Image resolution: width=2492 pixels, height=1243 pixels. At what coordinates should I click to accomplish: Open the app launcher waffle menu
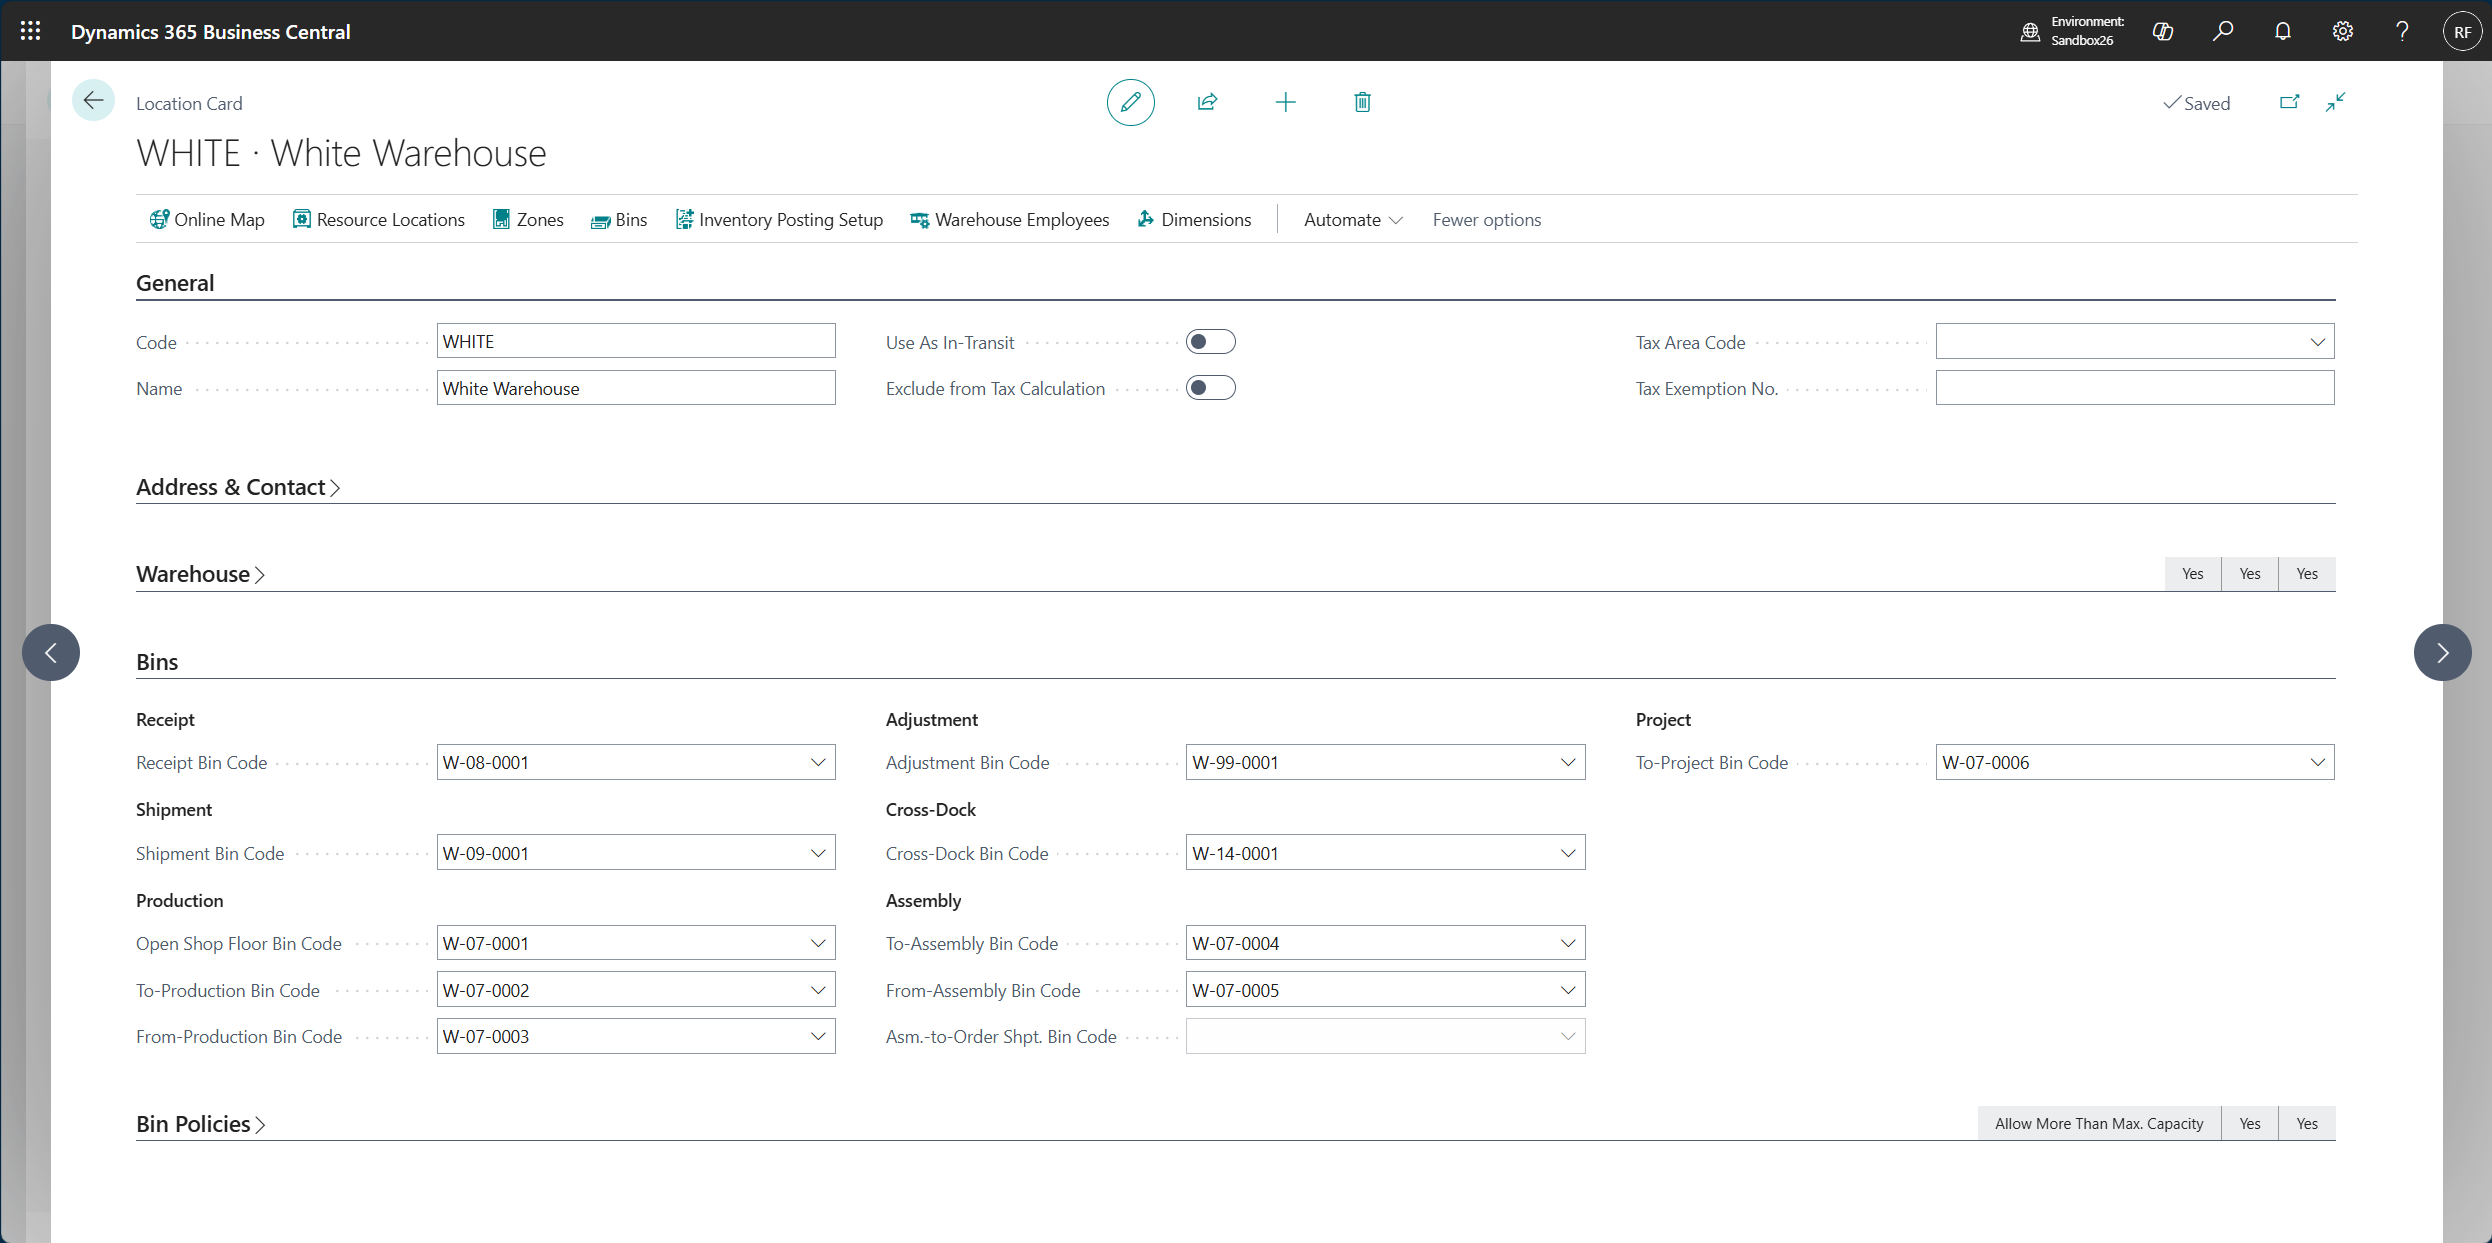pyautogui.click(x=30, y=31)
